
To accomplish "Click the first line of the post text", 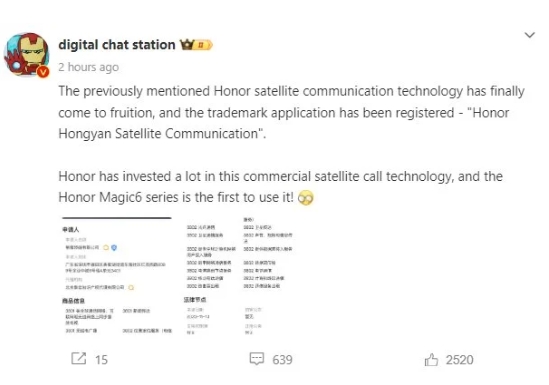I will [x=291, y=91].
